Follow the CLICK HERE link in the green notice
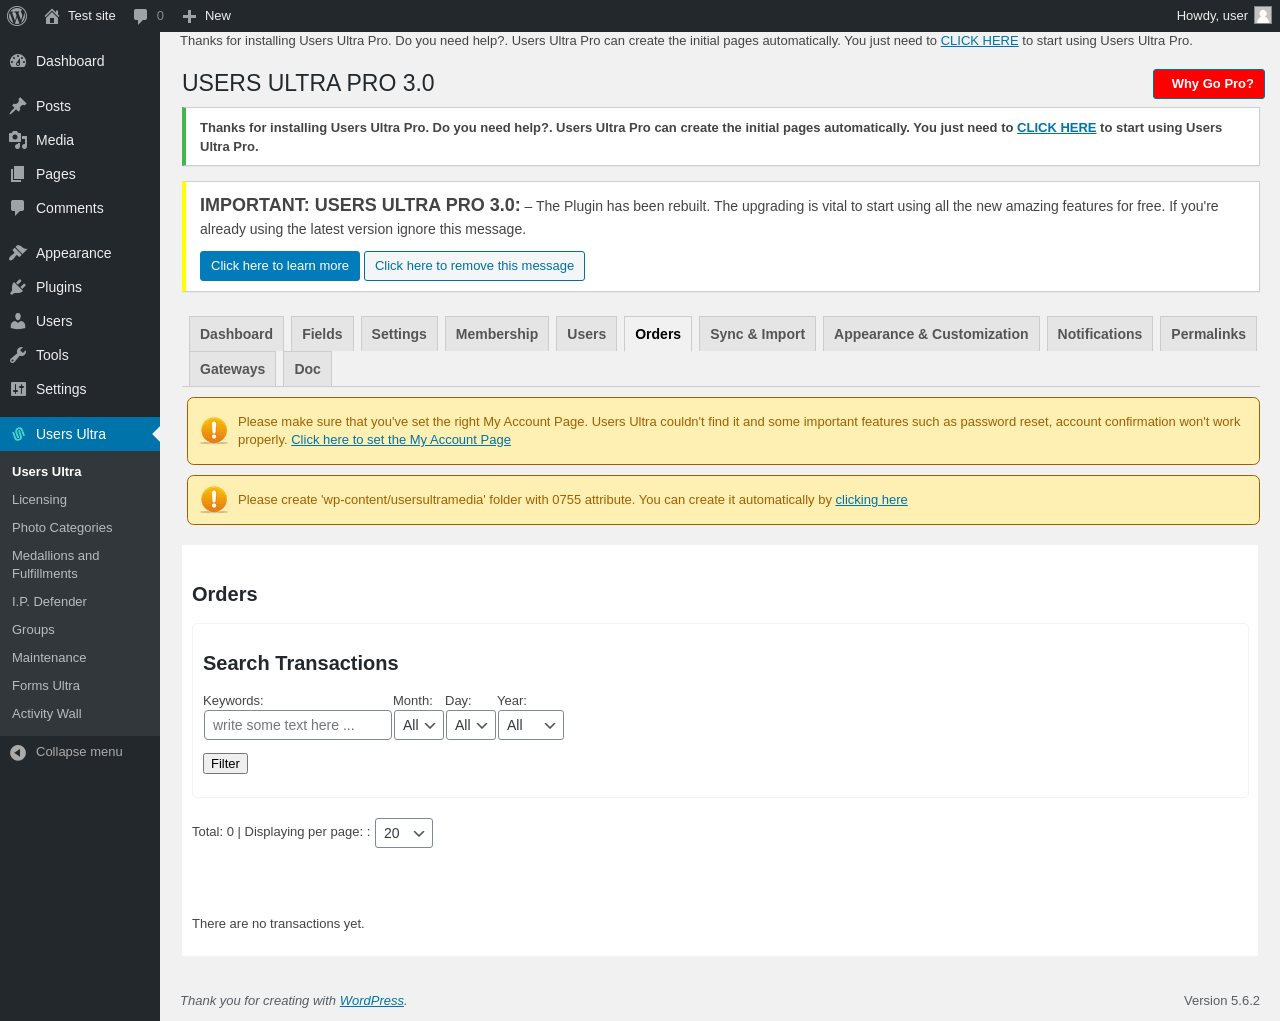The height and width of the screenshot is (1021, 1280). click(x=1056, y=128)
